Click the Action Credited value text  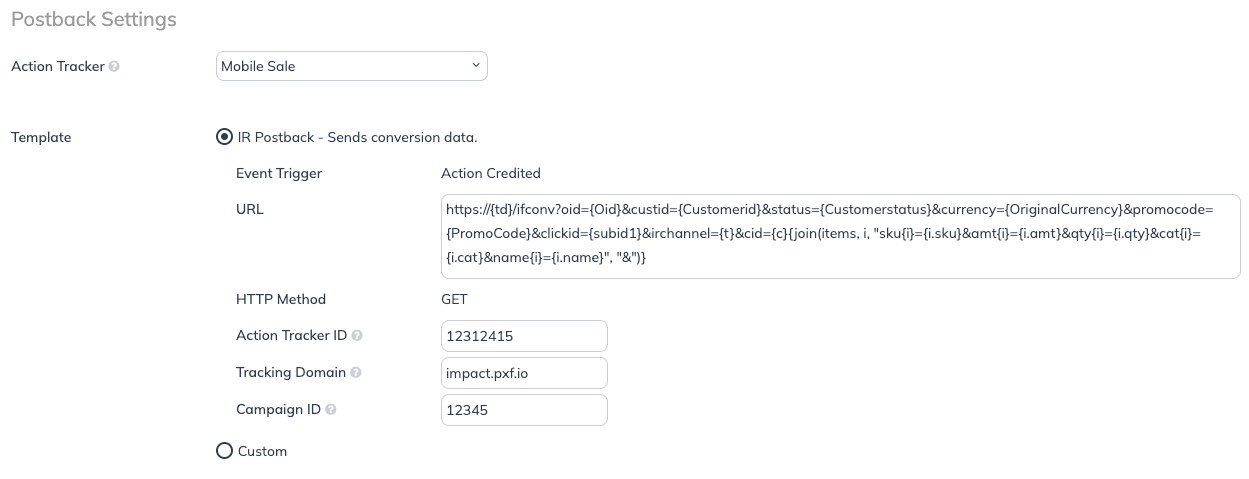490,173
